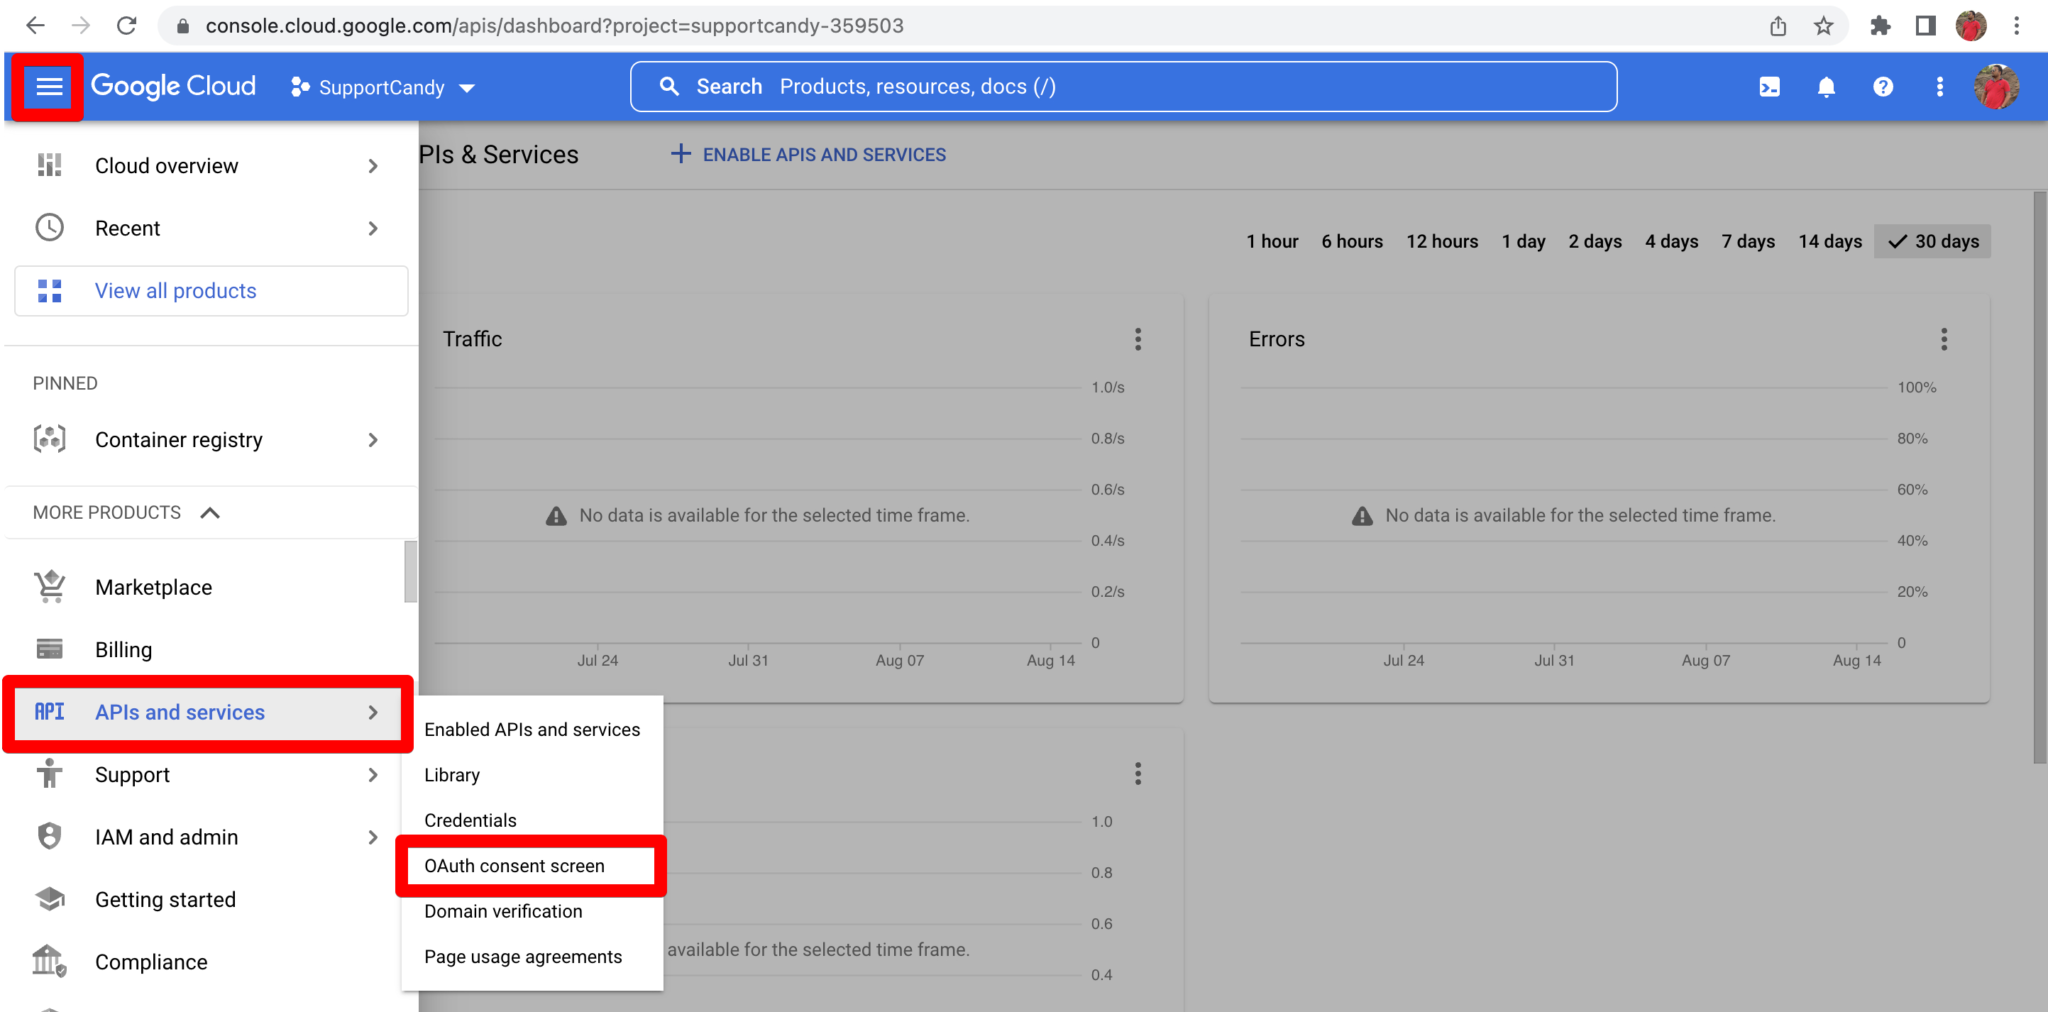The width and height of the screenshot is (2048, 1012).
Task: Open the Google Cloud navigation hamburger menu
Action: pos(47,87)
